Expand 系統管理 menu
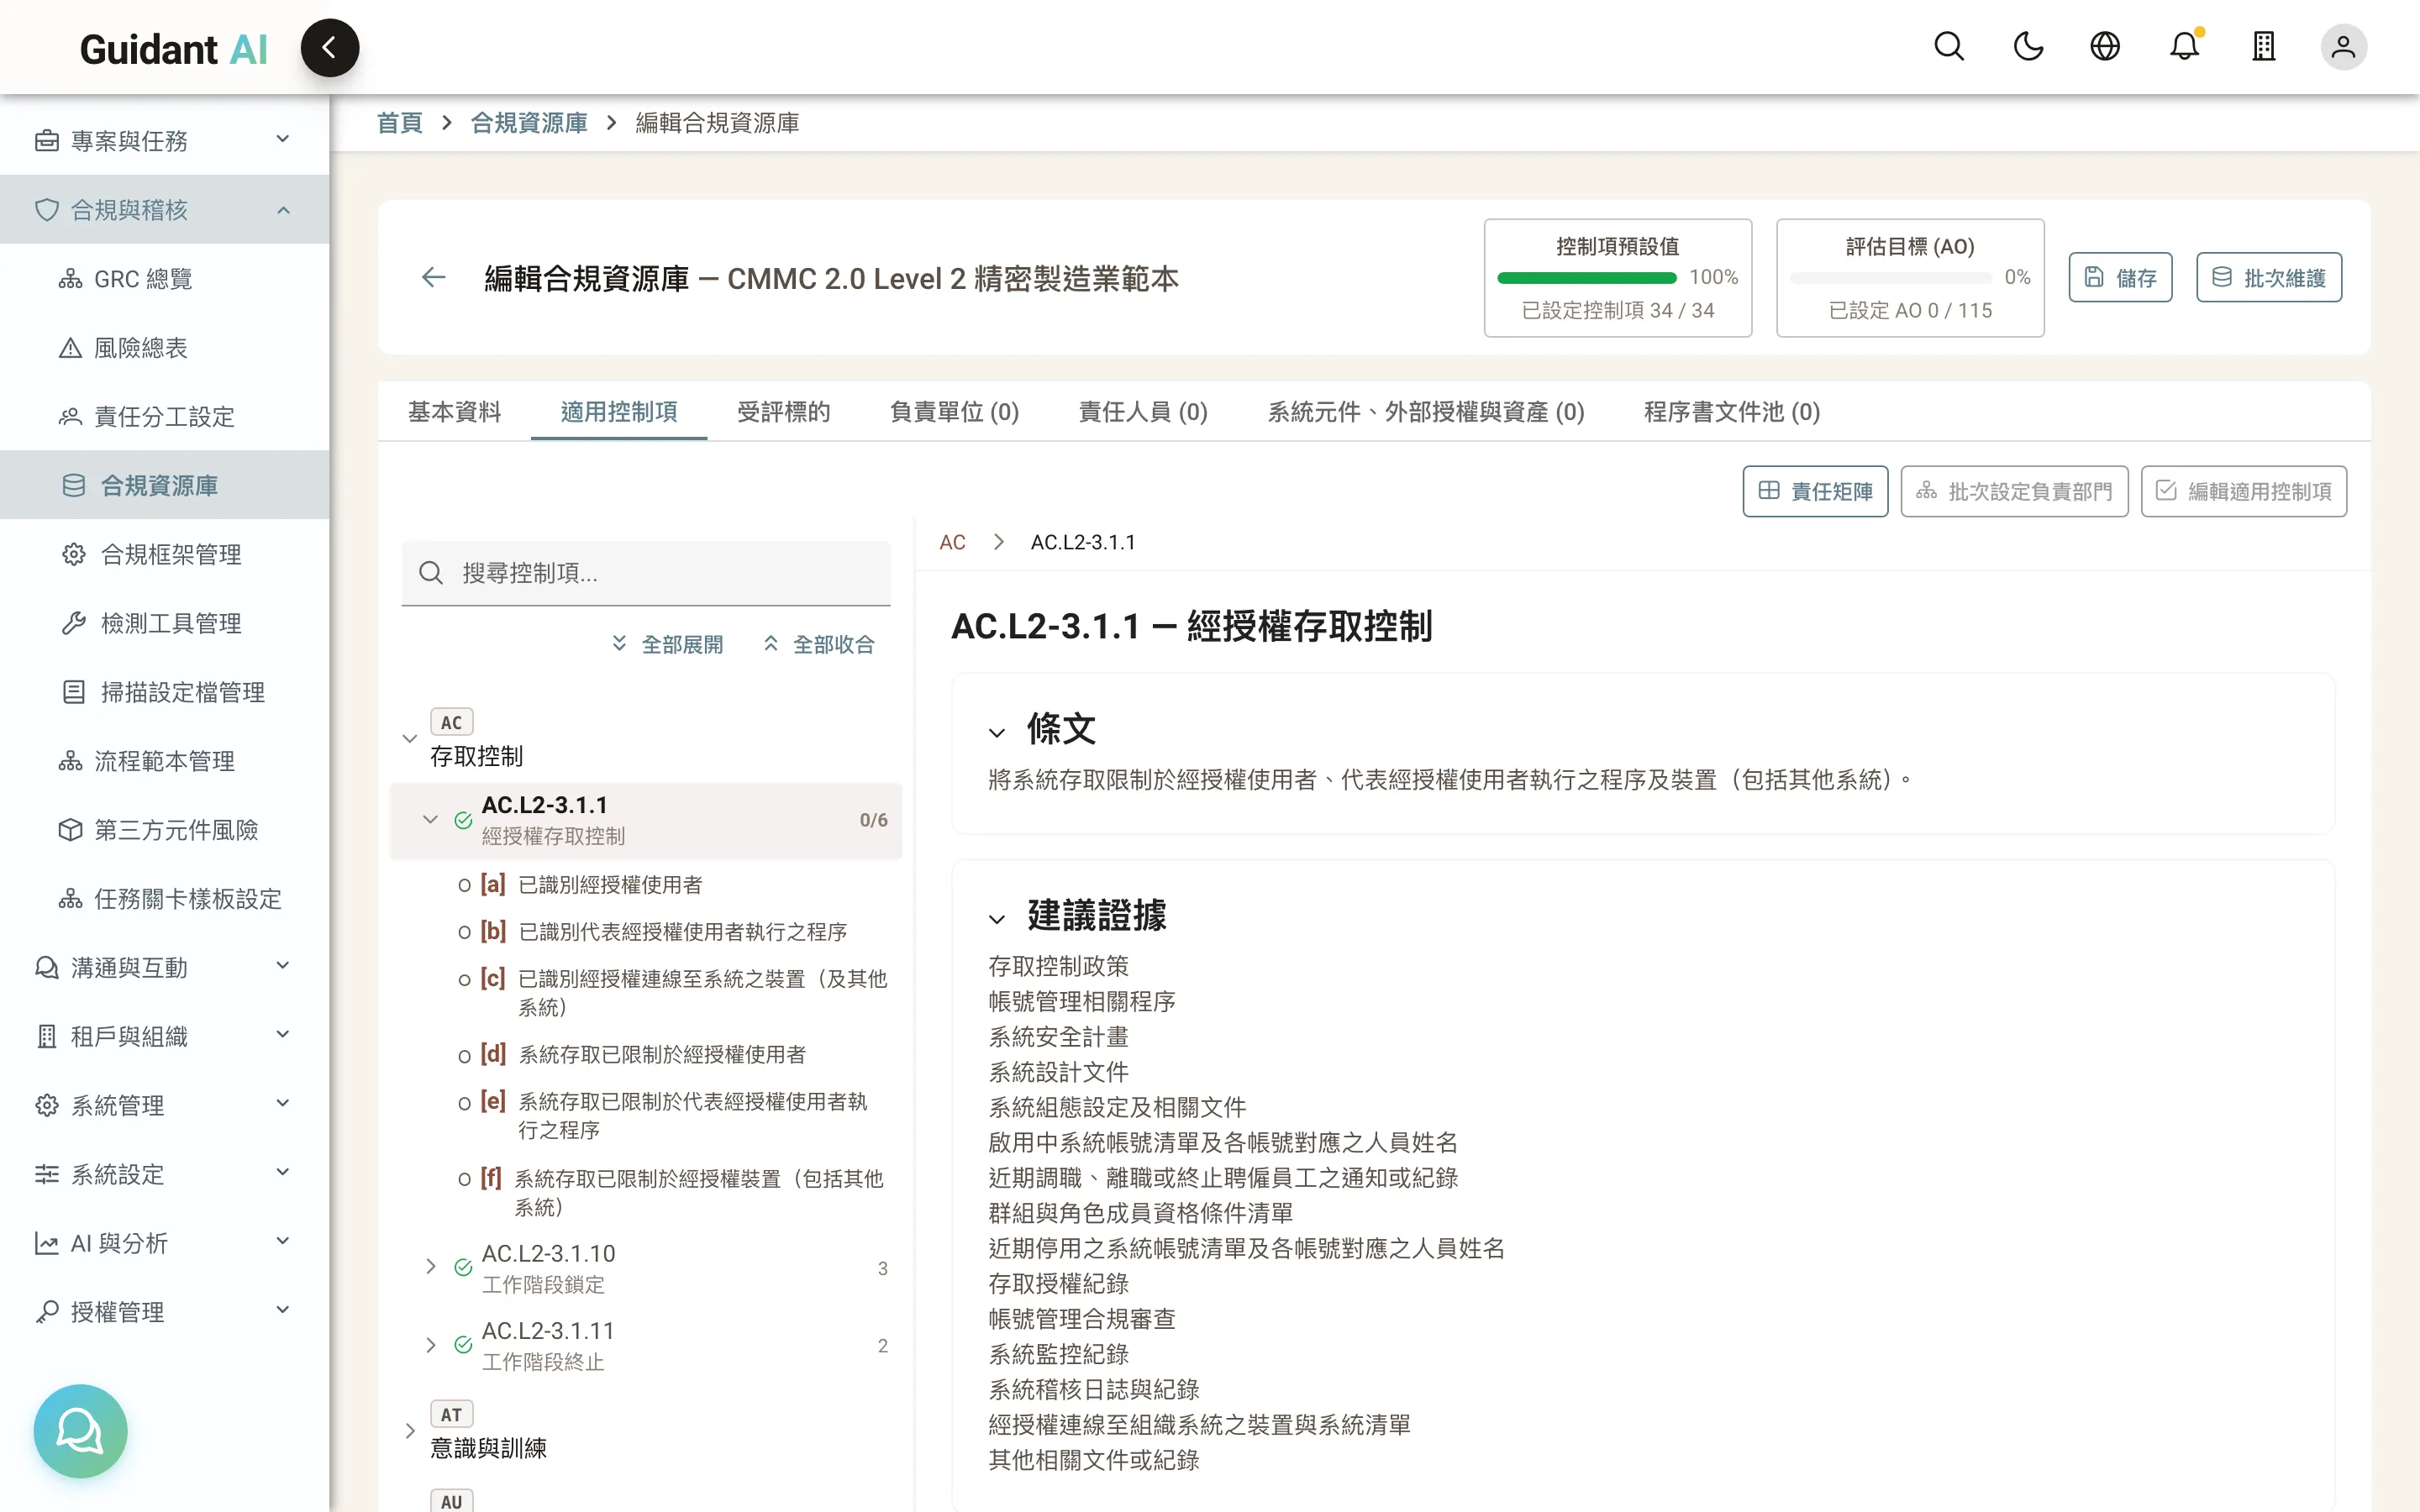Viewport: 2420px width, 1512px height. click(x=164, y=1105)
